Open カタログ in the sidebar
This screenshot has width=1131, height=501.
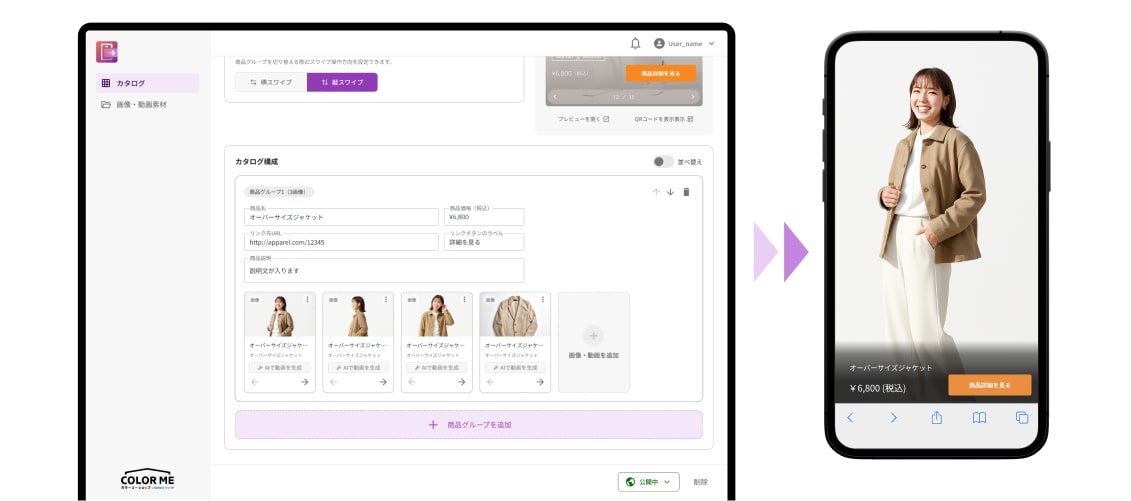[x=148, y=83]
